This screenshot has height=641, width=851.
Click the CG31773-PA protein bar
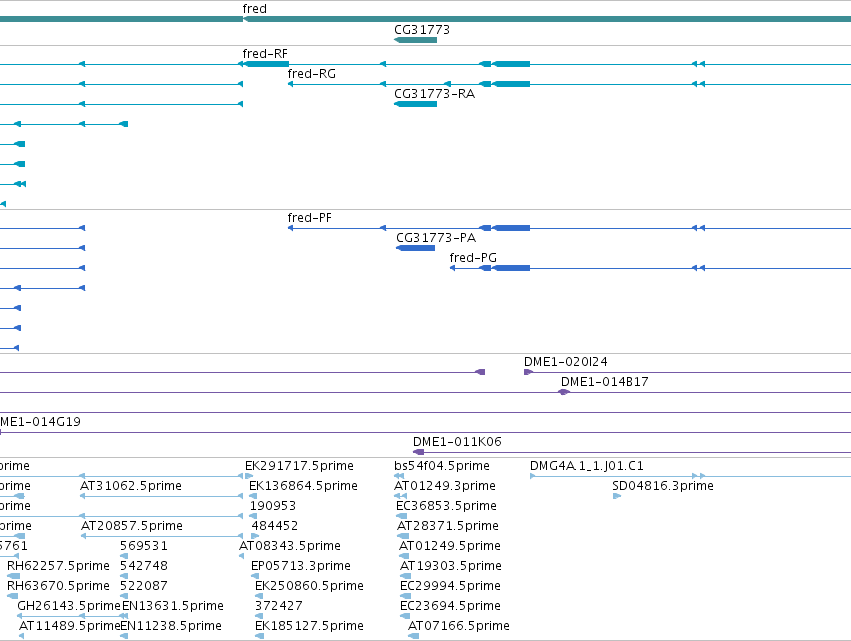pyautogui.click(x=415, y=248)
